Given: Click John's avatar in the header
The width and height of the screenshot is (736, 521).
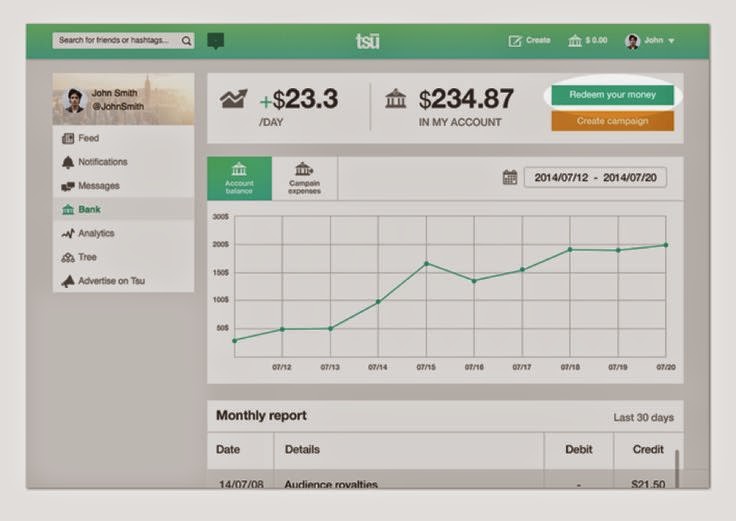Looking at the screenshot, I should pyautogui.click(x=632, y=41).
